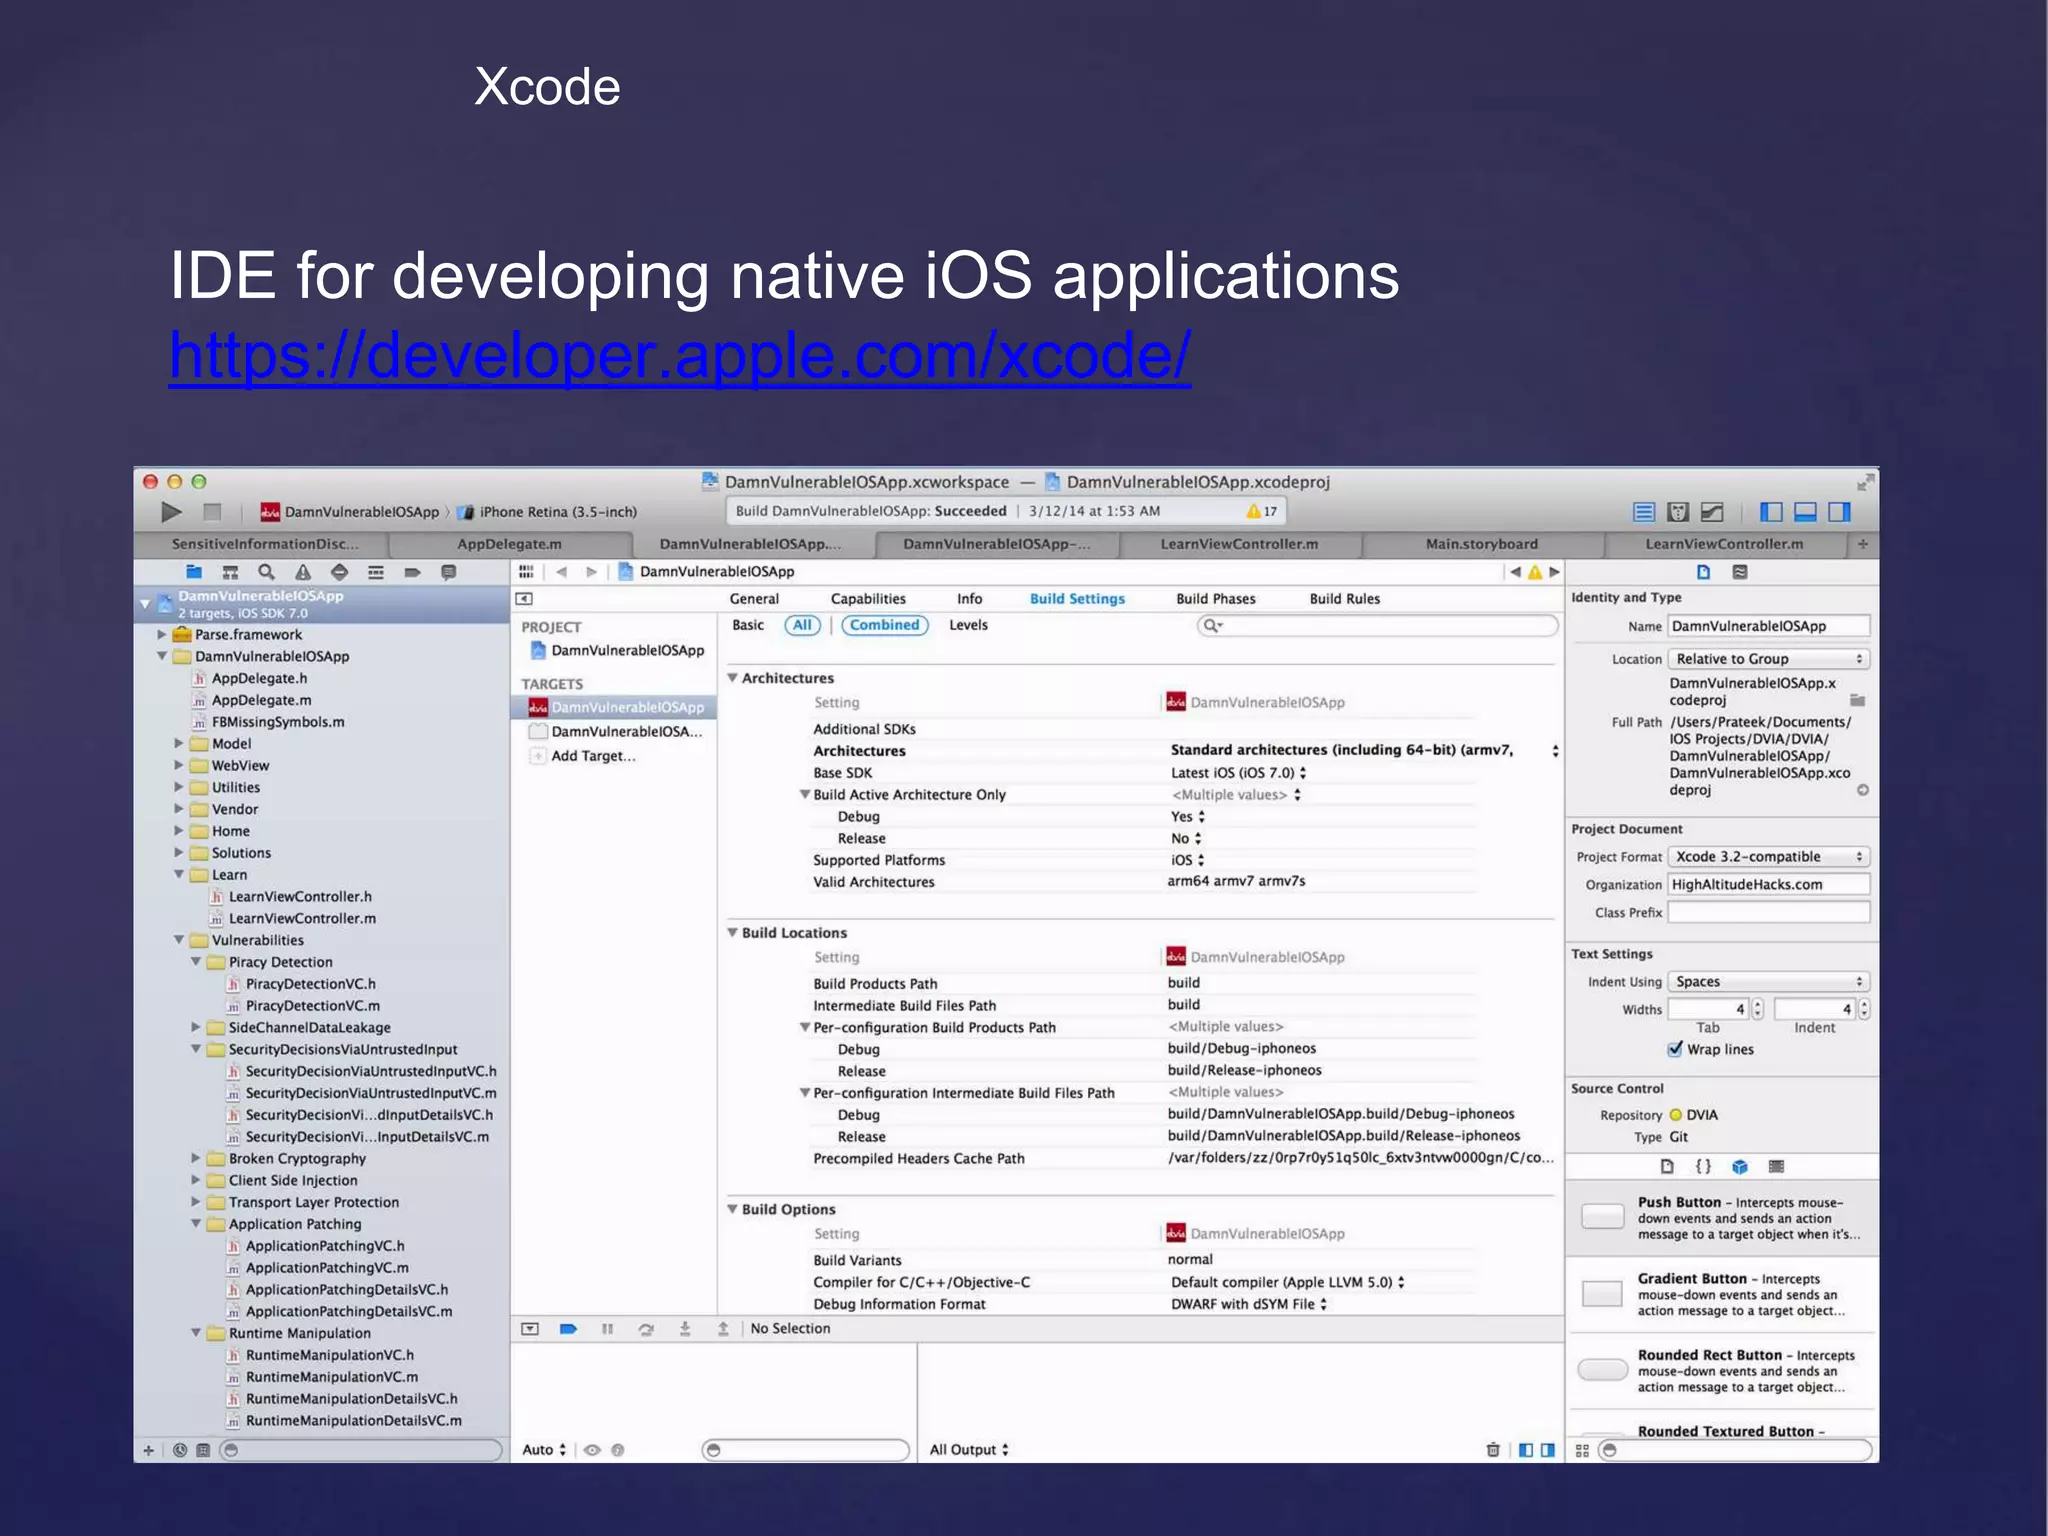The height and width of the screenshot is (1536, 2048).
Task: Collapse the Architectures section
Action: (x=733, y=678)
